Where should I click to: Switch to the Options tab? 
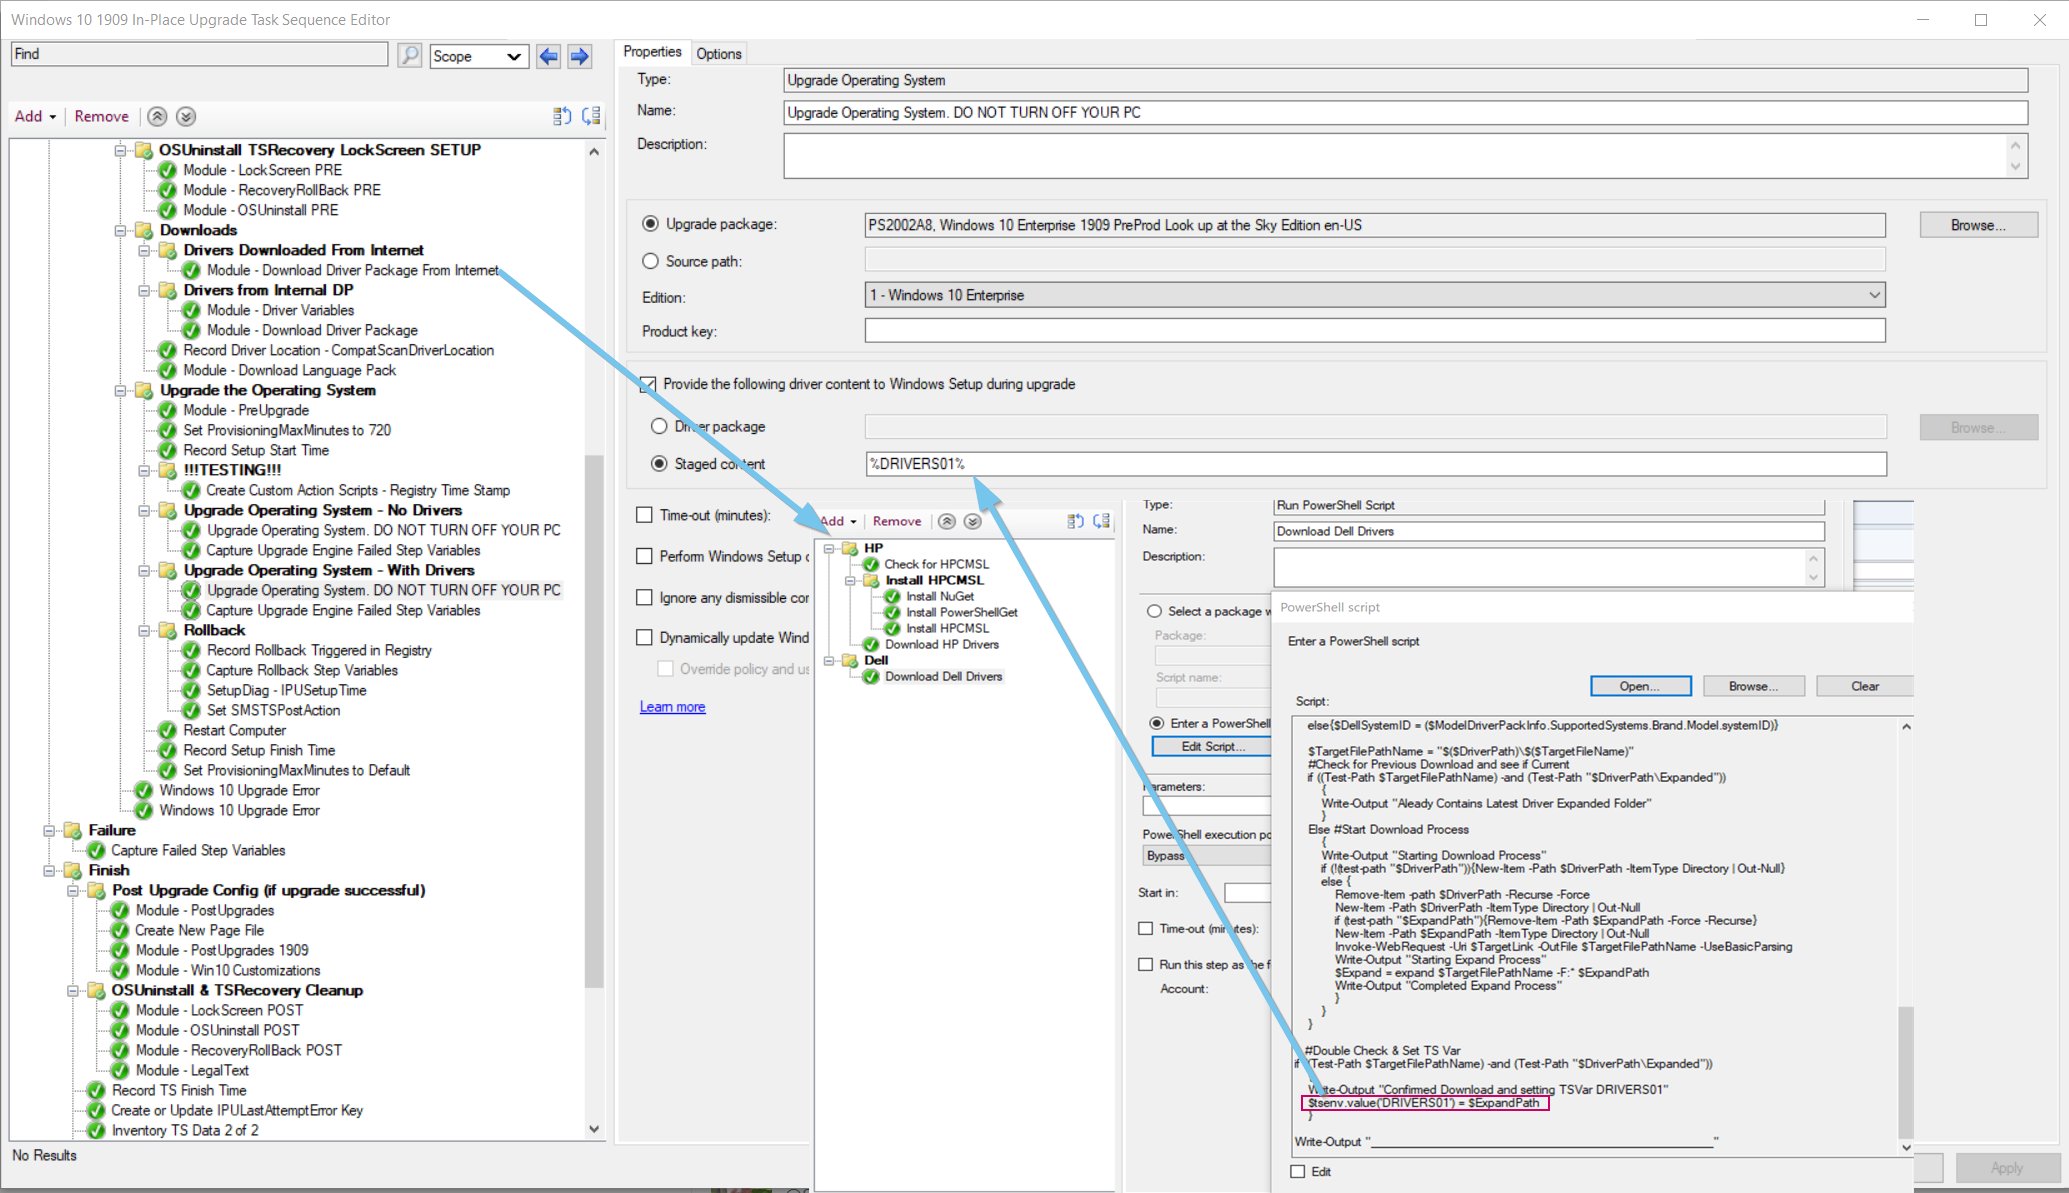[718, 54]
